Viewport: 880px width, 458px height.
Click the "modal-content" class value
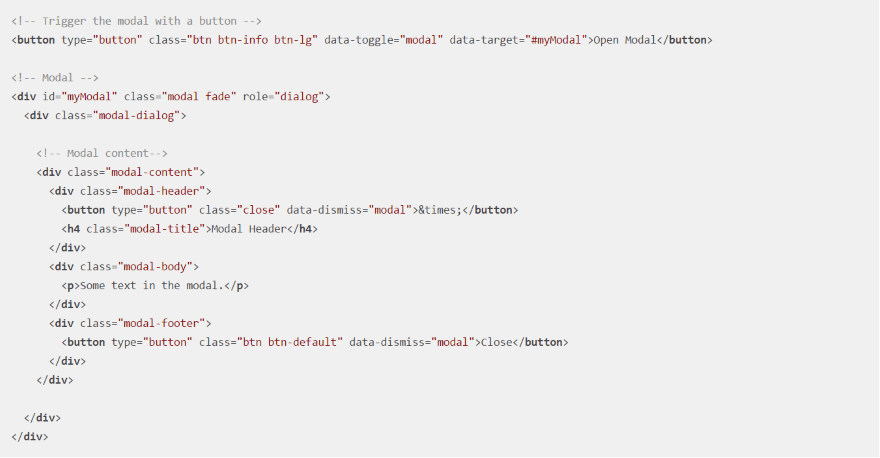click(x=155, y=173)
